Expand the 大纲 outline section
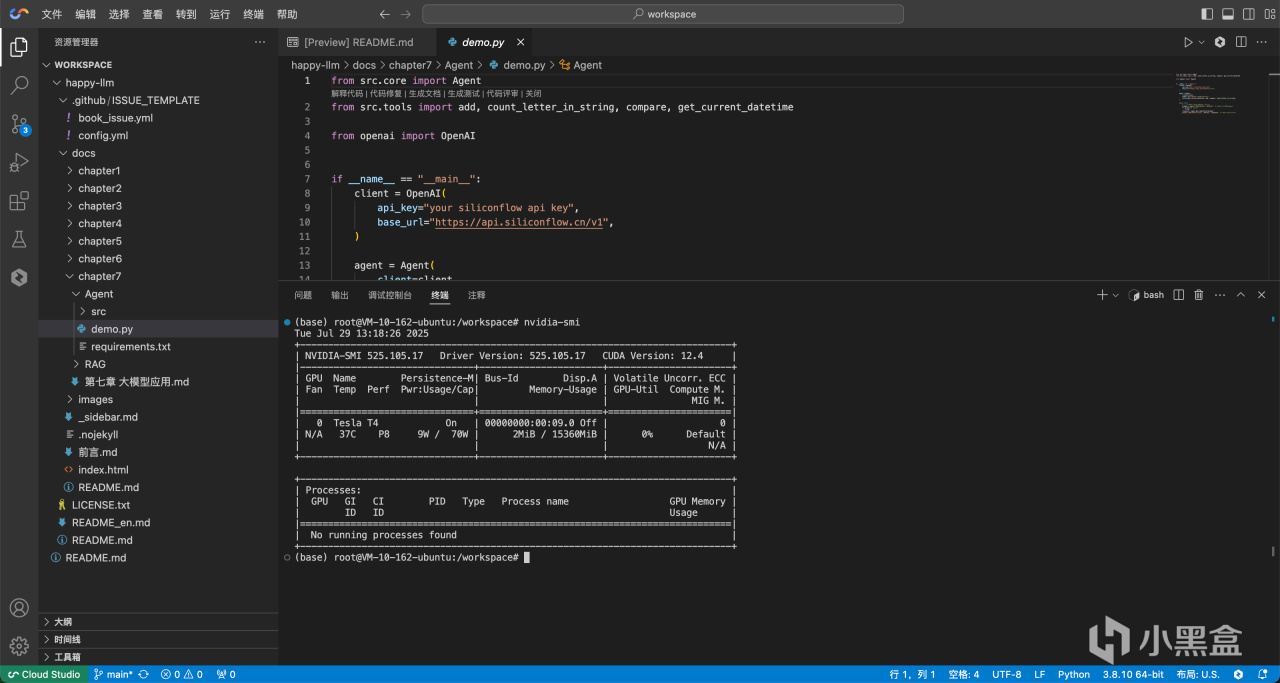1280x683 pixels. click(x=63, y=621)
